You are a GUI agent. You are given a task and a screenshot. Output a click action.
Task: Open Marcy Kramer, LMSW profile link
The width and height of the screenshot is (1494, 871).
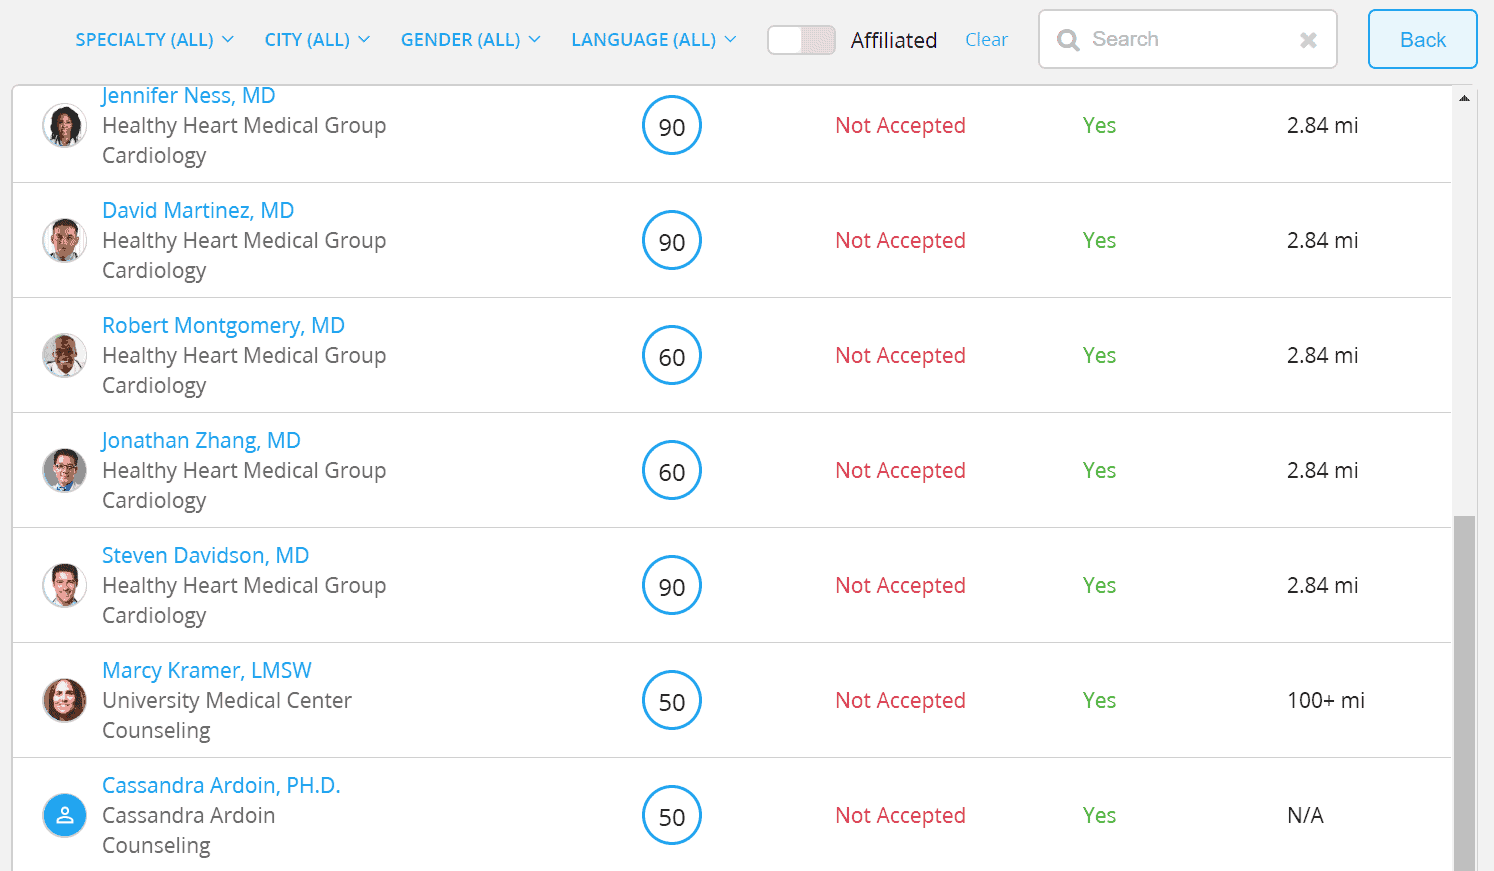(x=207, y=671)
